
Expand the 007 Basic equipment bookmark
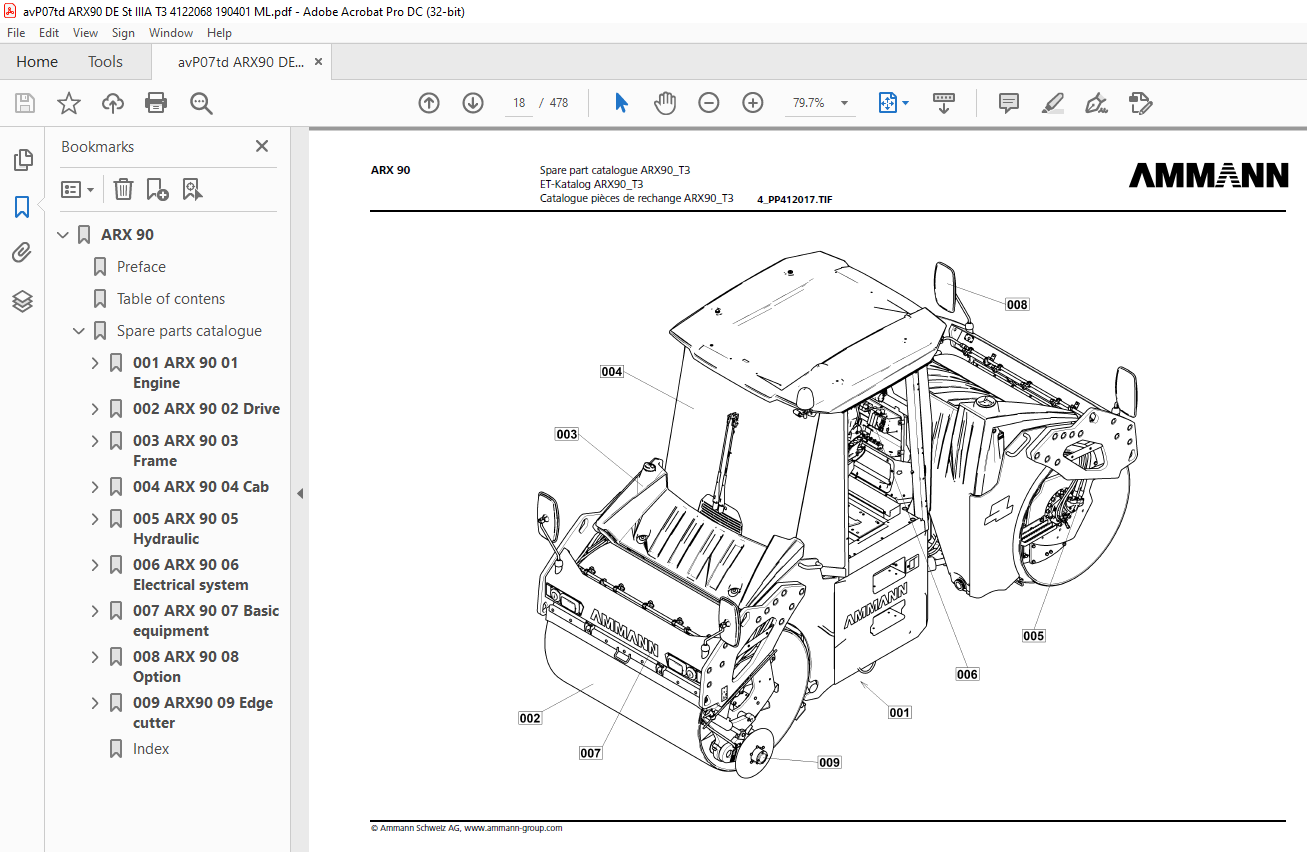(95, 611)
